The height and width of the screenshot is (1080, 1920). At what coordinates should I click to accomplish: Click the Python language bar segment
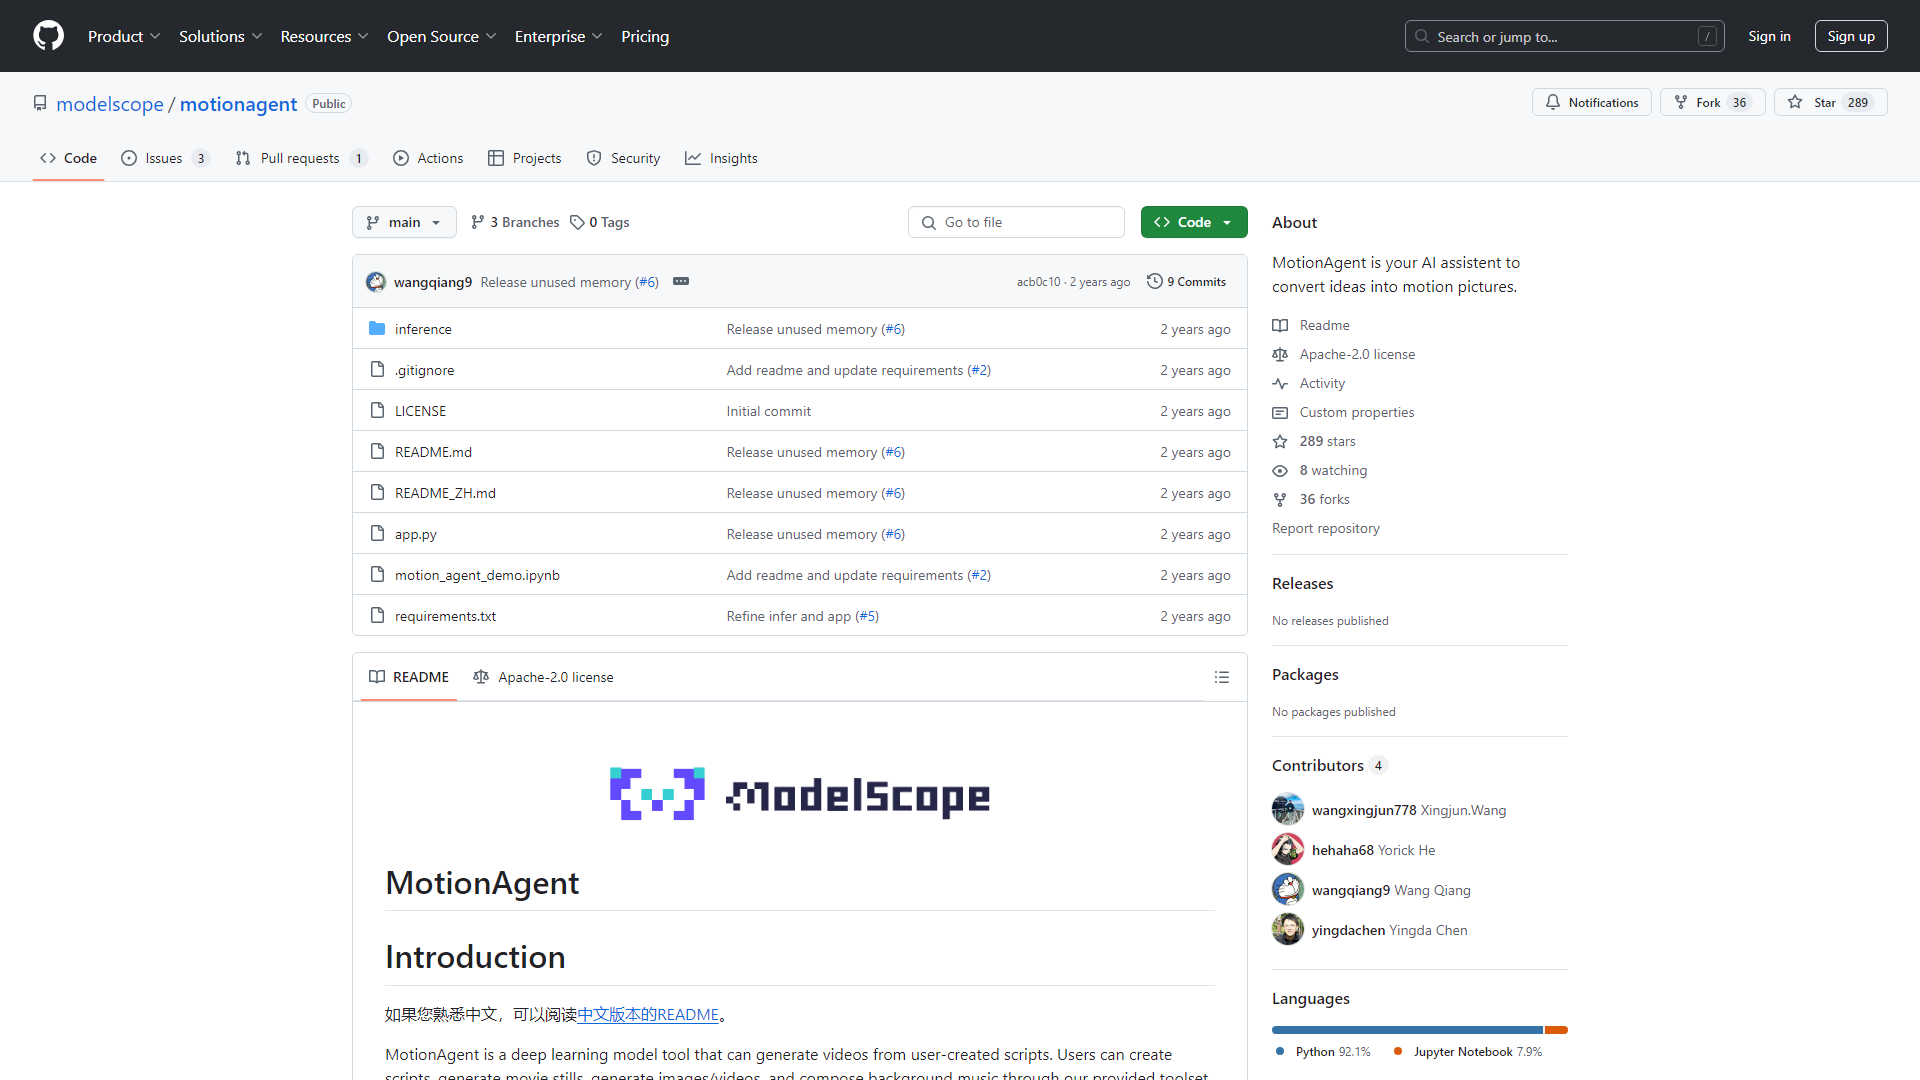coord(1407,1029)
